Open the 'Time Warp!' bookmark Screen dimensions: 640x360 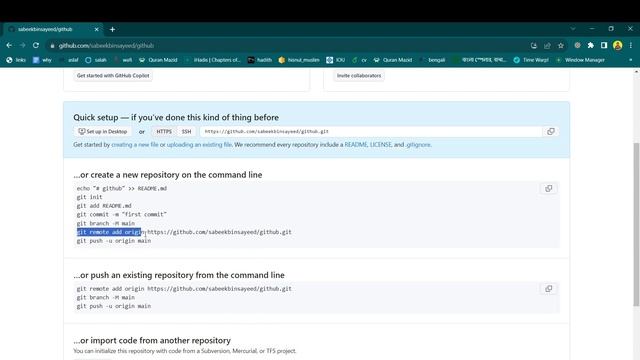coord(531,60)
